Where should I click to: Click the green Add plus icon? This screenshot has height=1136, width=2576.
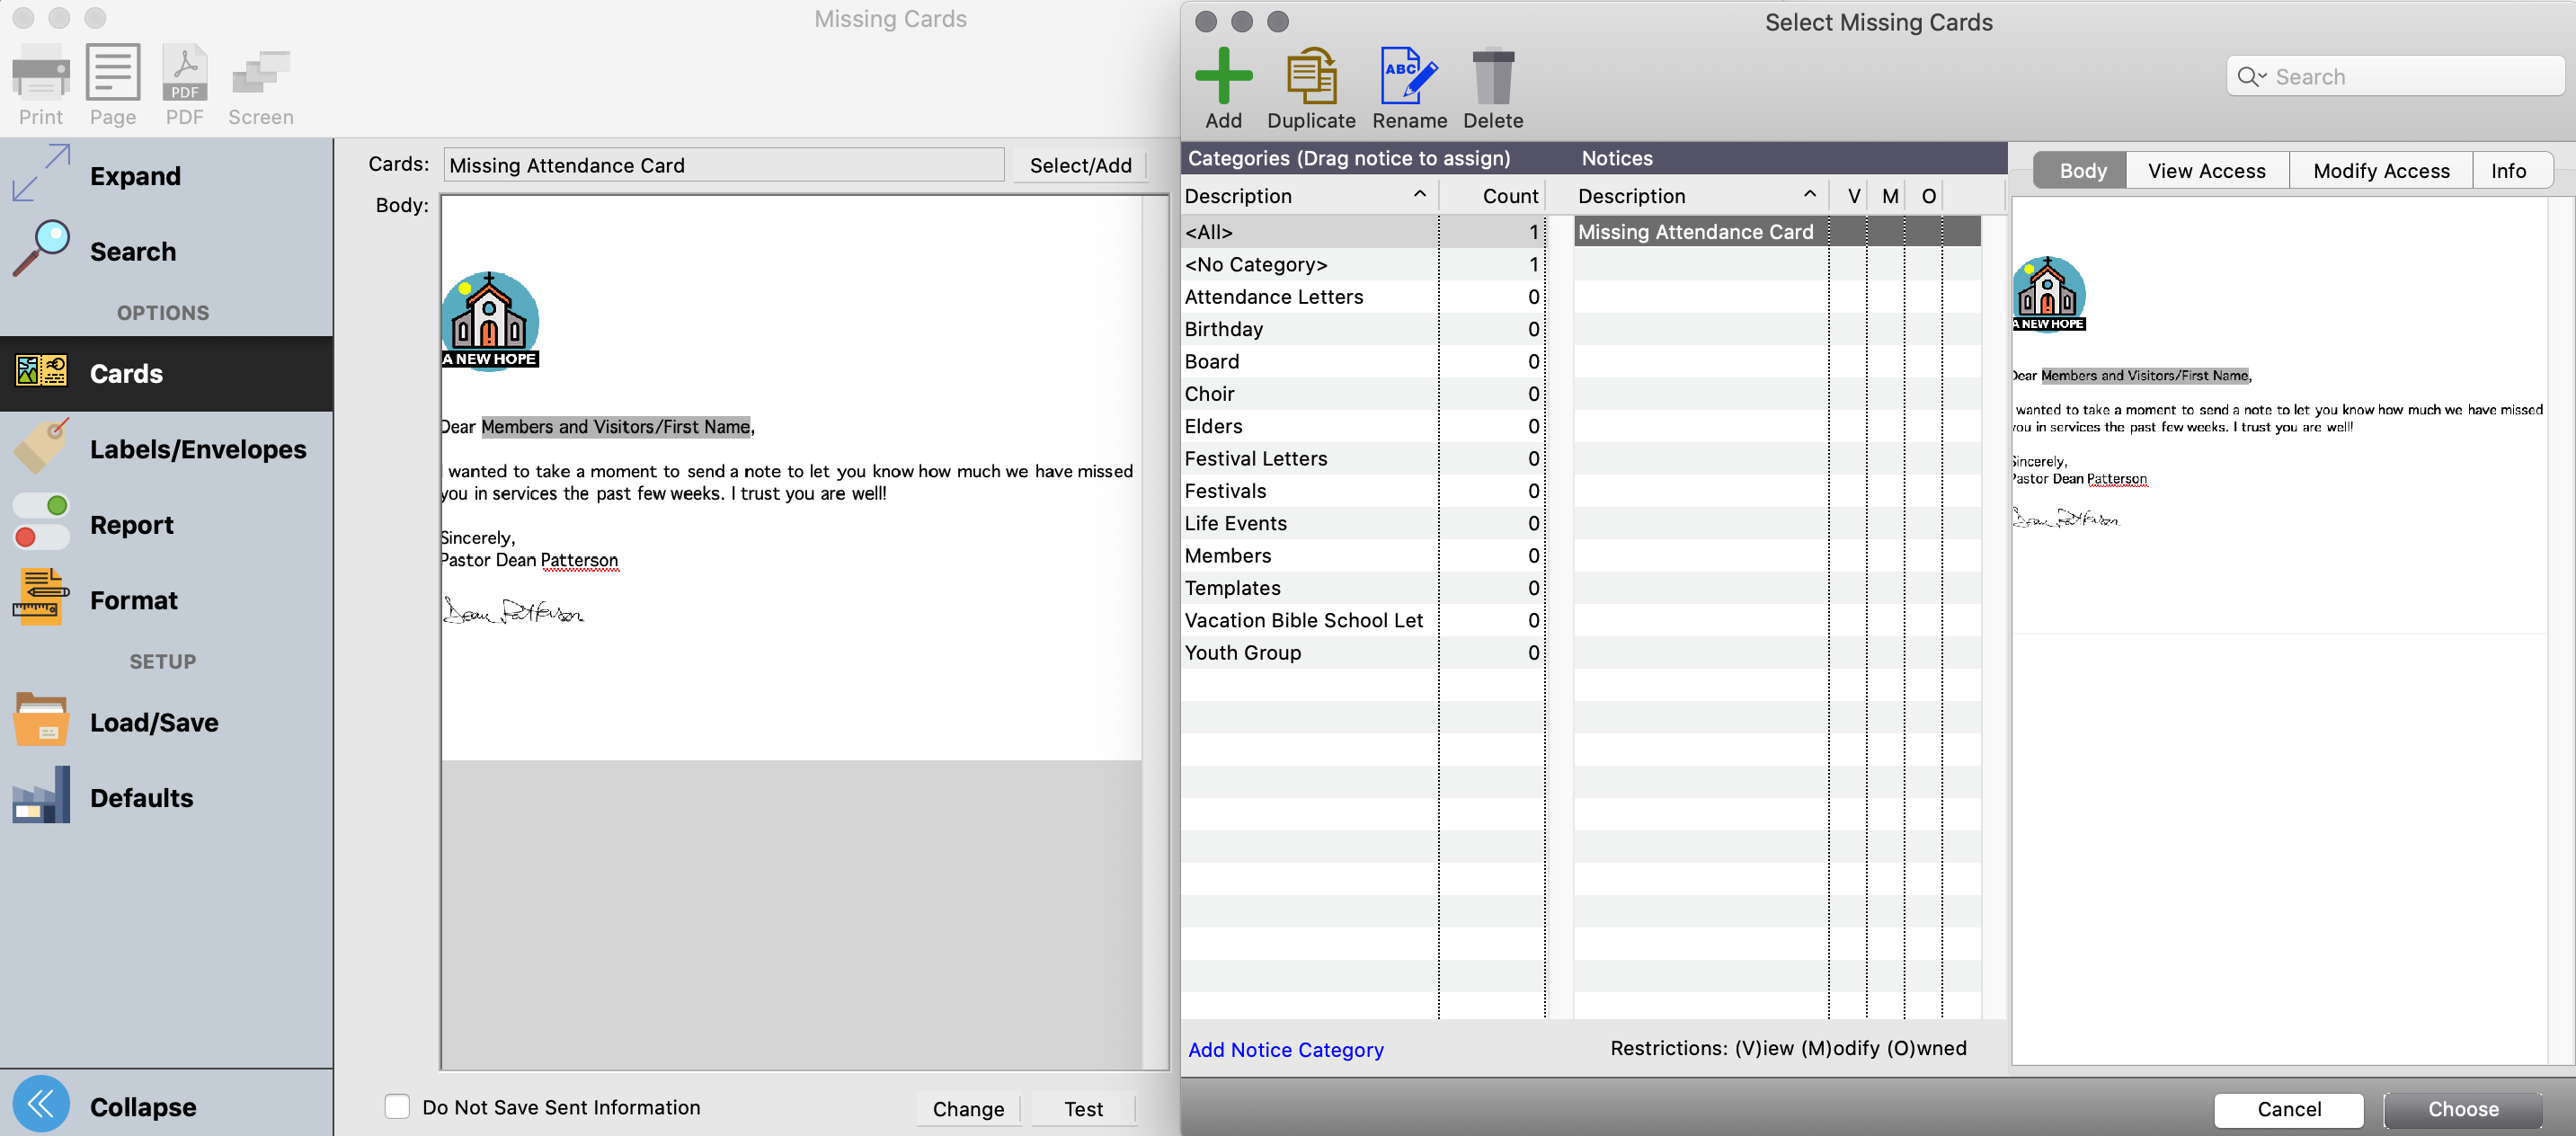pos(1222,76)
